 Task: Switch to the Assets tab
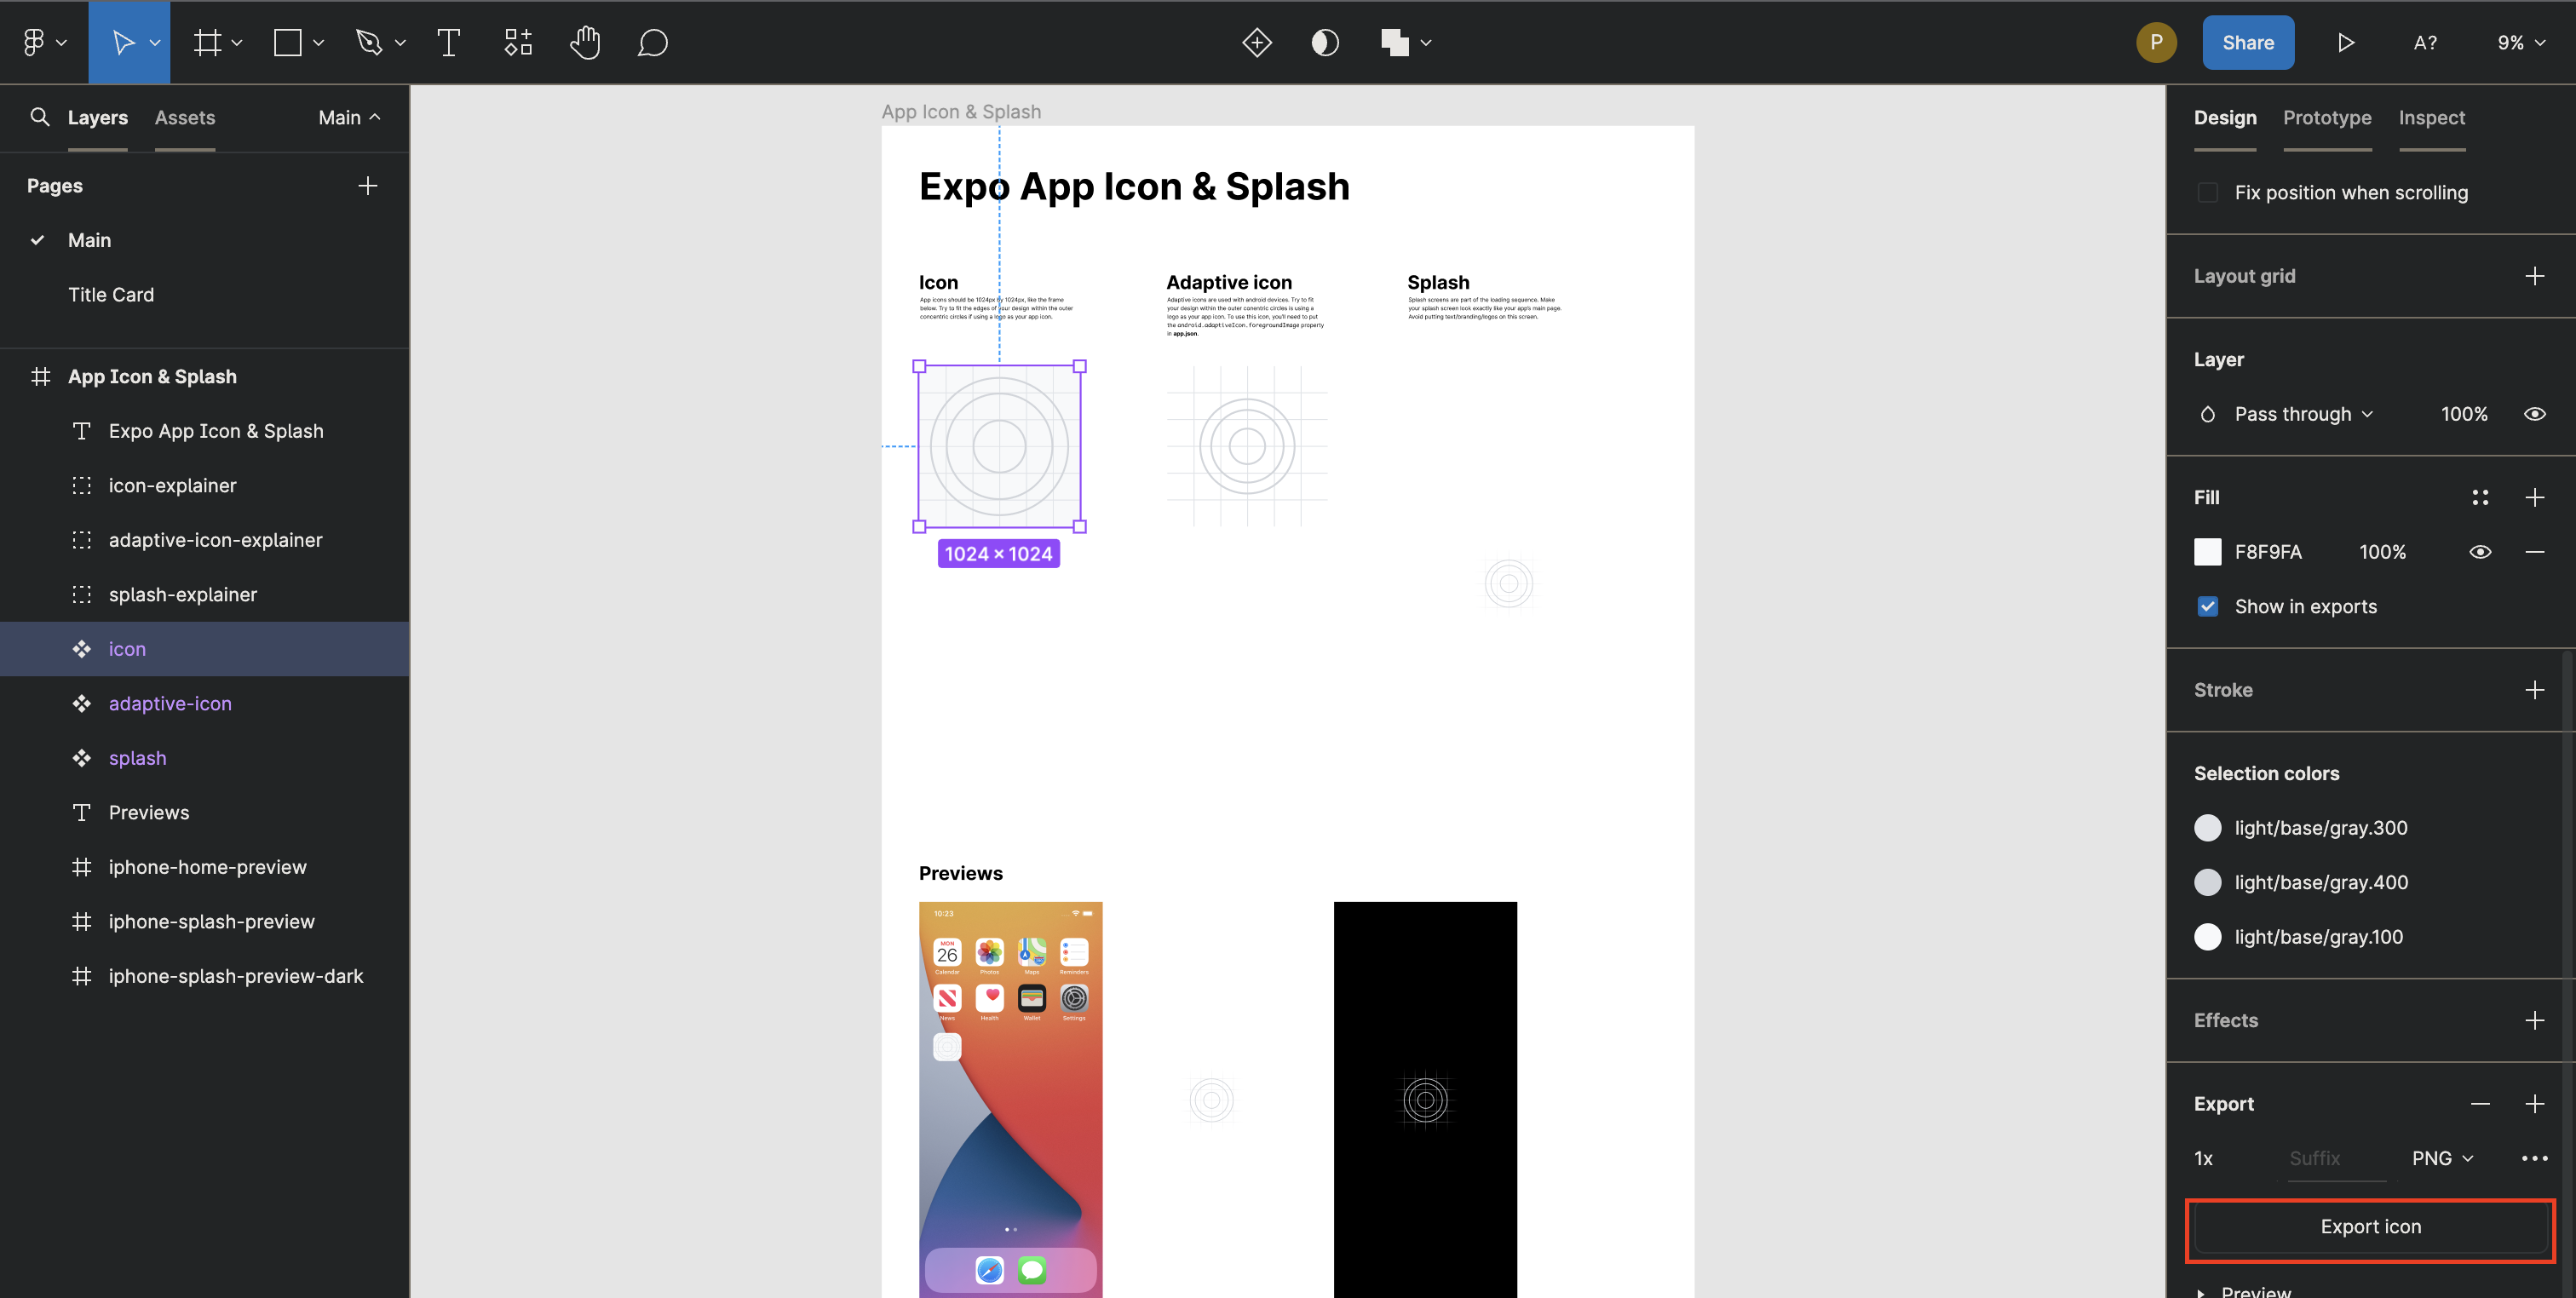tap(185, 117)
